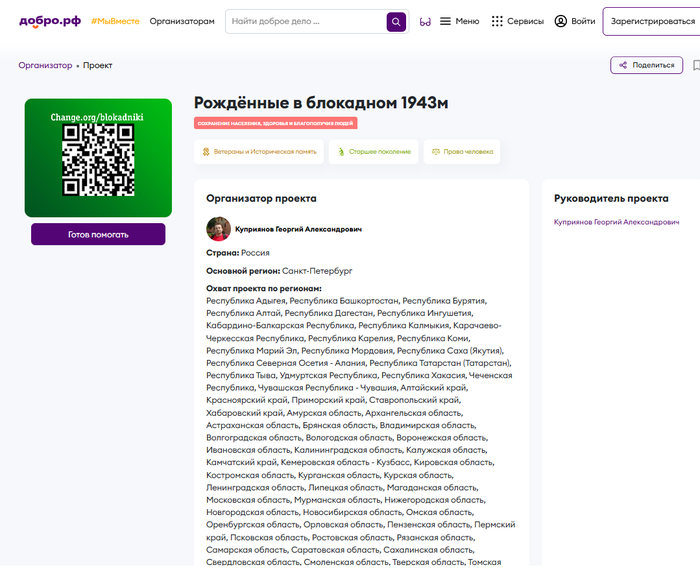Click the Проект breadcrumb
Viewport: 700px width, 576px height.
tap(97, 65)
